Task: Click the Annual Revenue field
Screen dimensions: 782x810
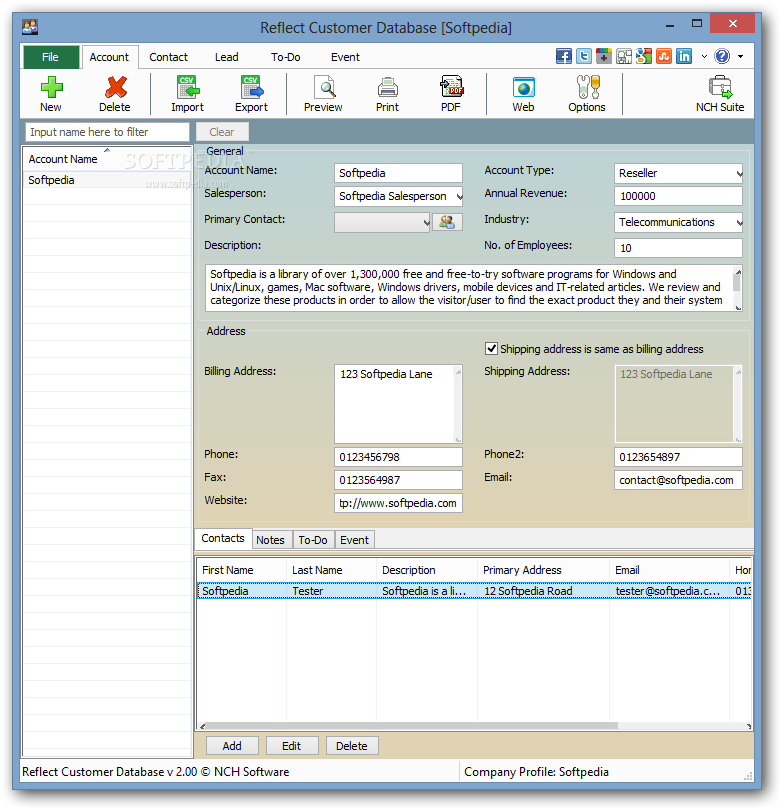Action: [678, 196]
